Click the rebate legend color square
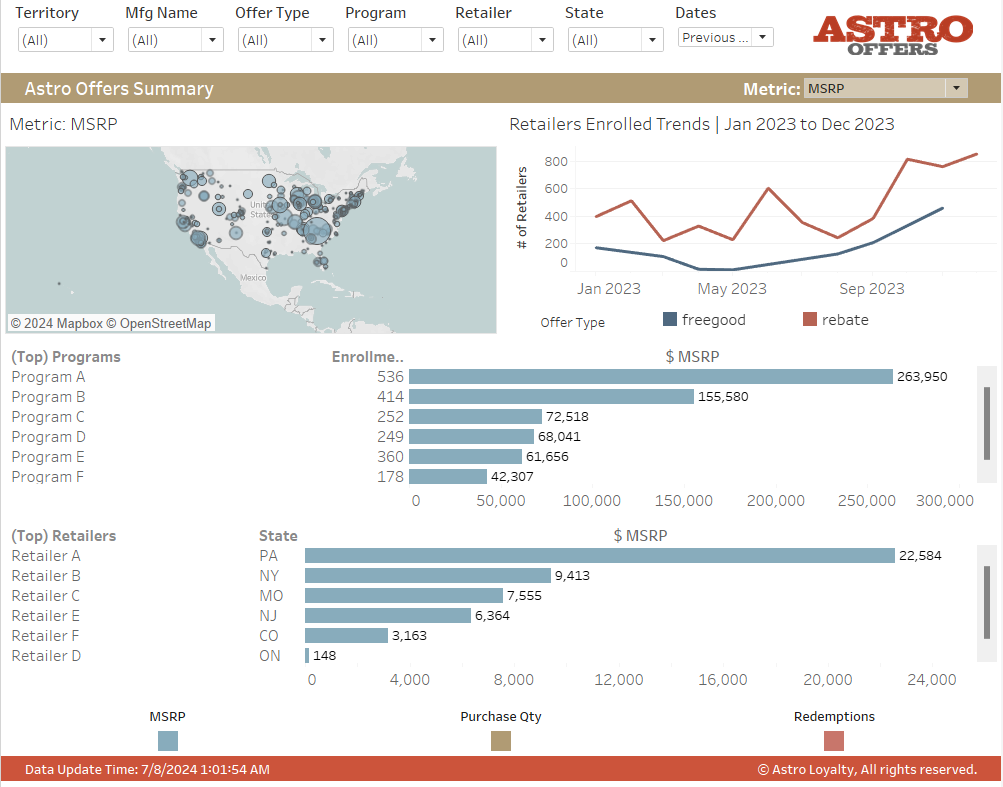Image resolution: width=1003 pixels, height=787 pixels. [811, 320]
